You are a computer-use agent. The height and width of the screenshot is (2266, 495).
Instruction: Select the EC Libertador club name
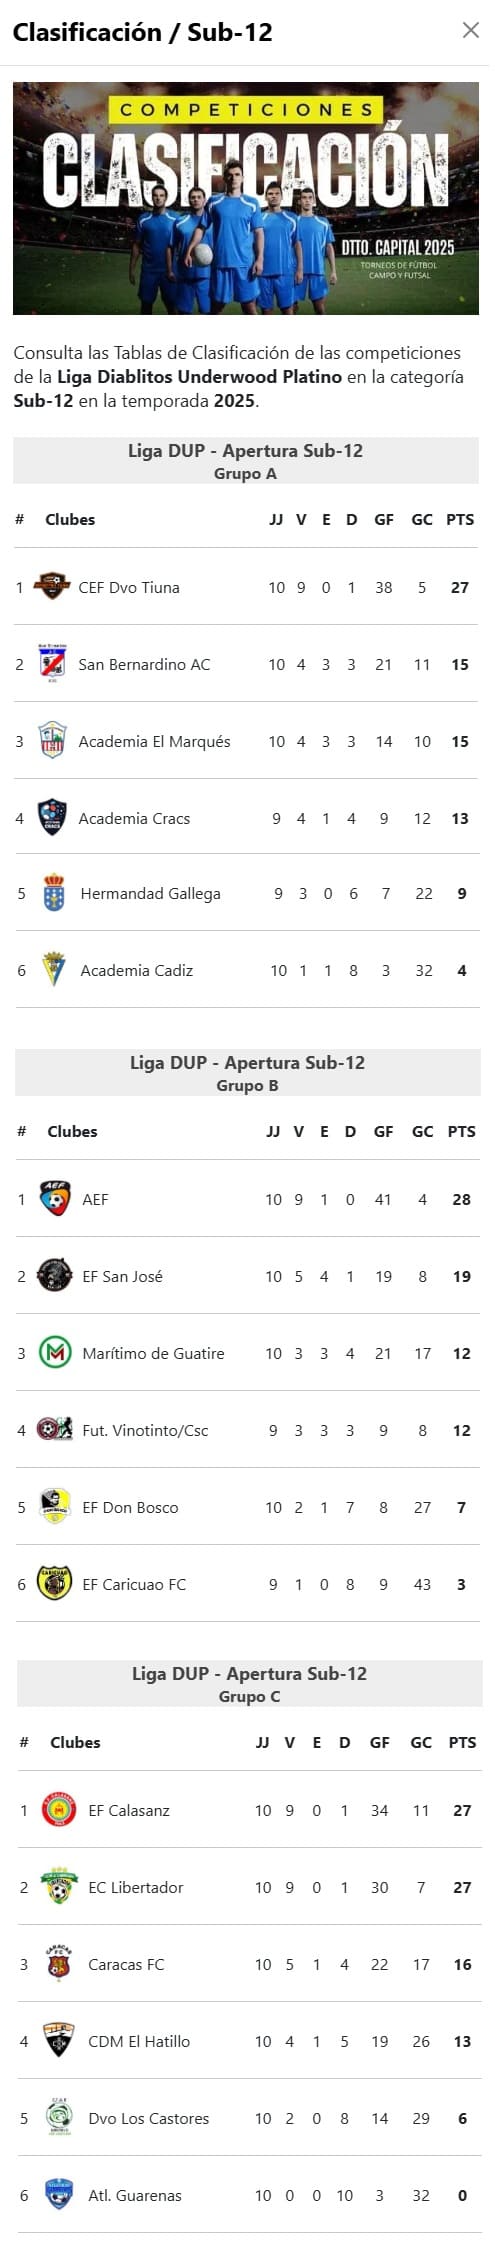click(136, 1887)
